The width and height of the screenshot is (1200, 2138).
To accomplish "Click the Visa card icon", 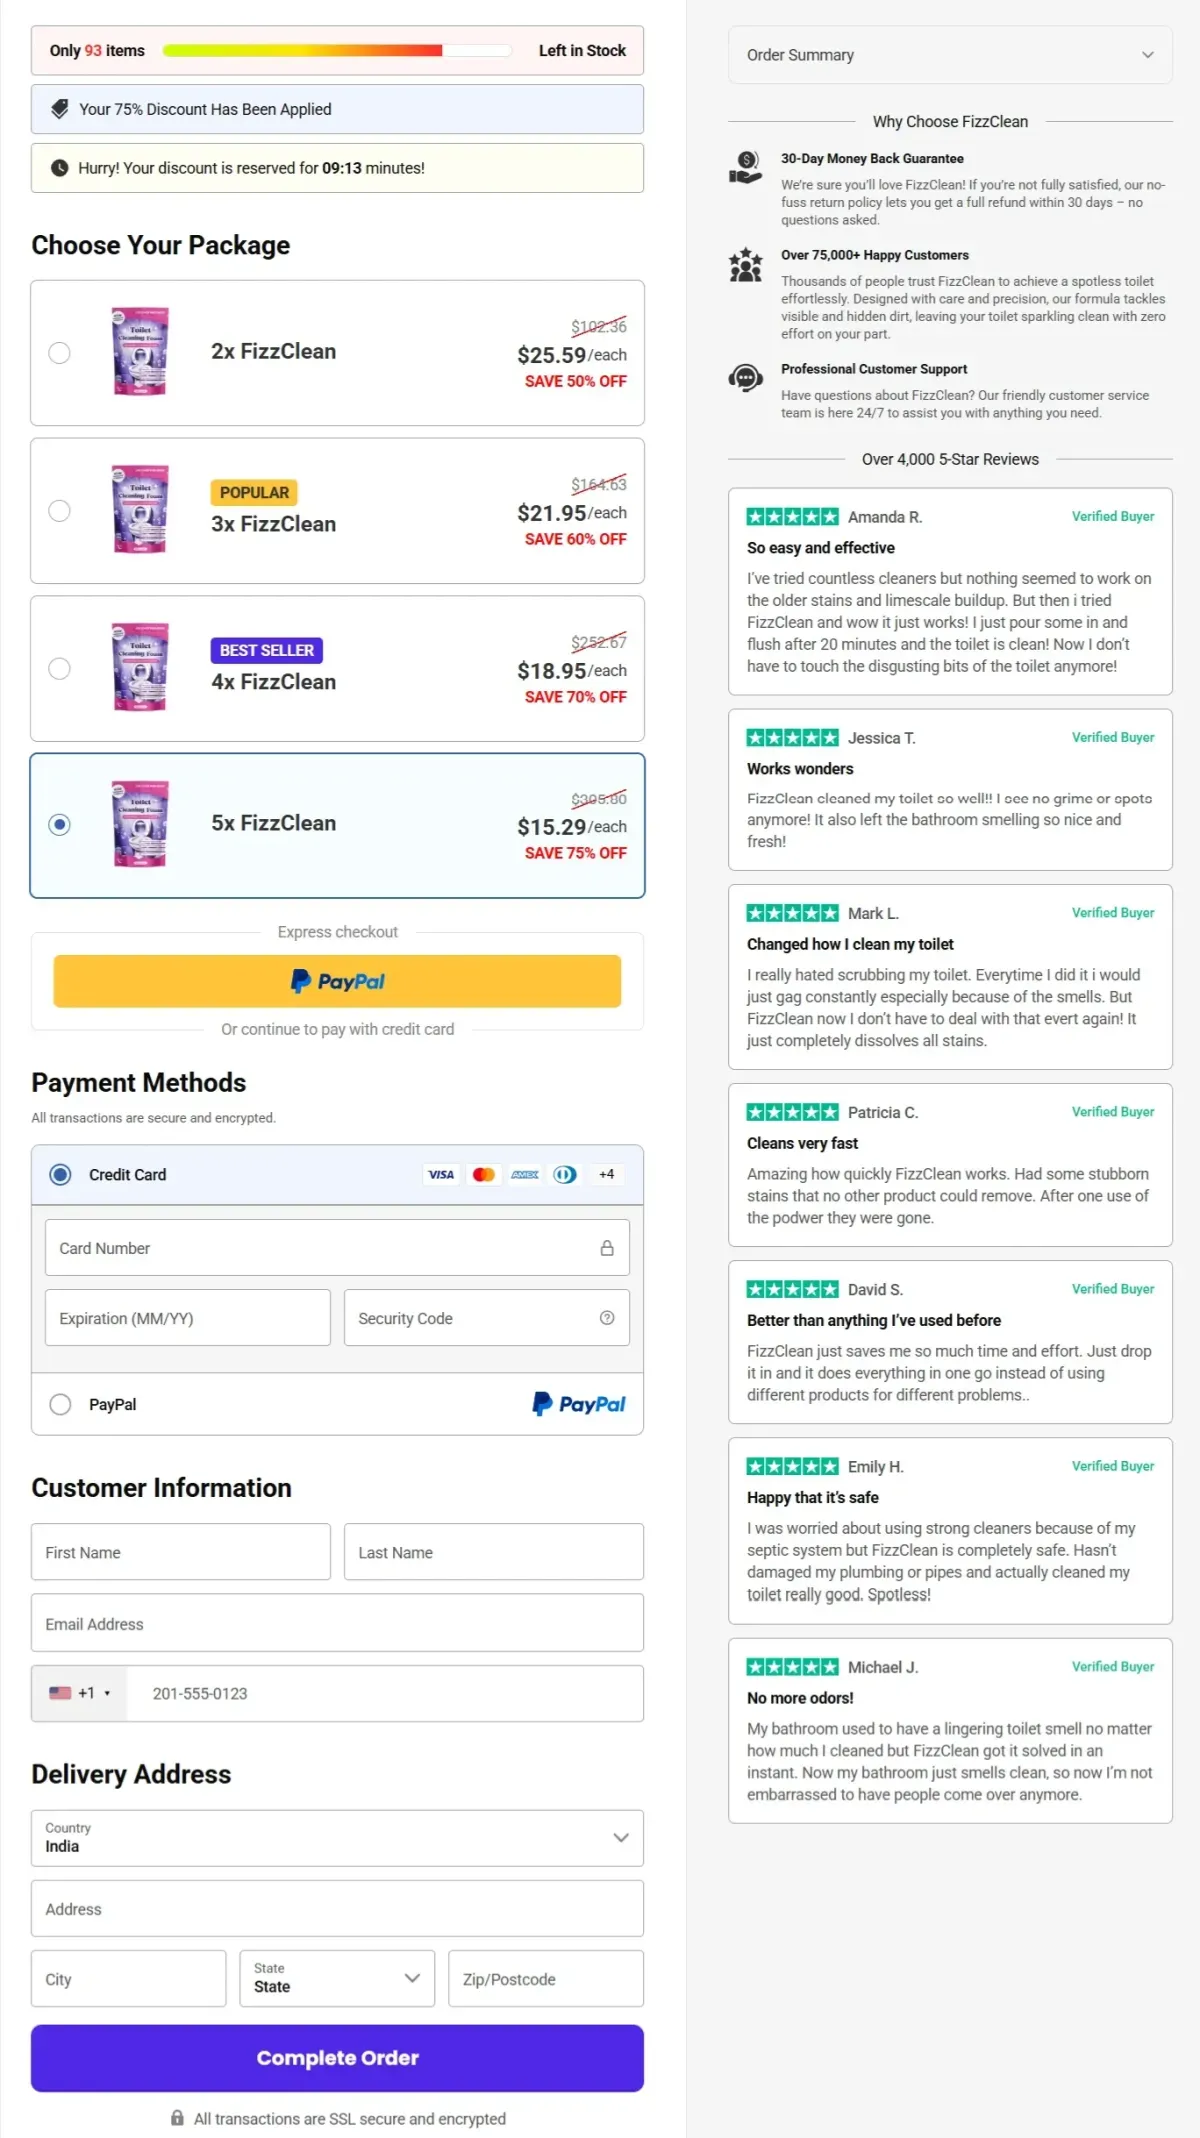I will 440,1174.
